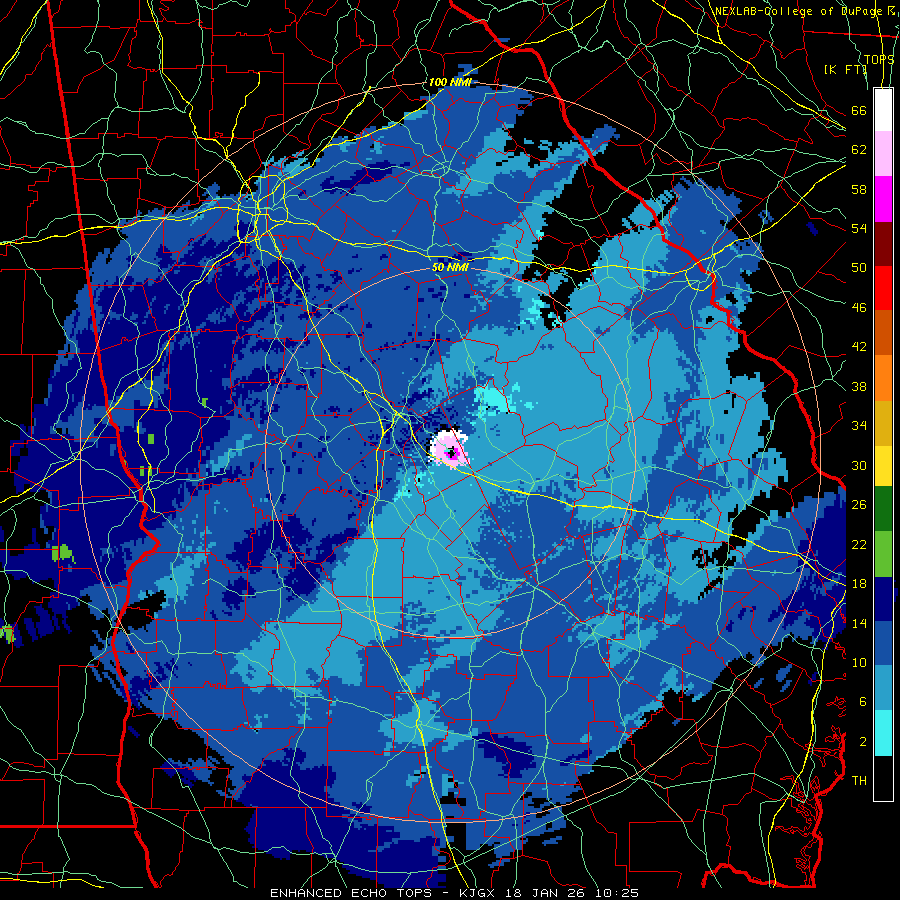Click the 100 NMI range ring label
The width and height of the screenshot is (900, 900).
pos(450,82)
